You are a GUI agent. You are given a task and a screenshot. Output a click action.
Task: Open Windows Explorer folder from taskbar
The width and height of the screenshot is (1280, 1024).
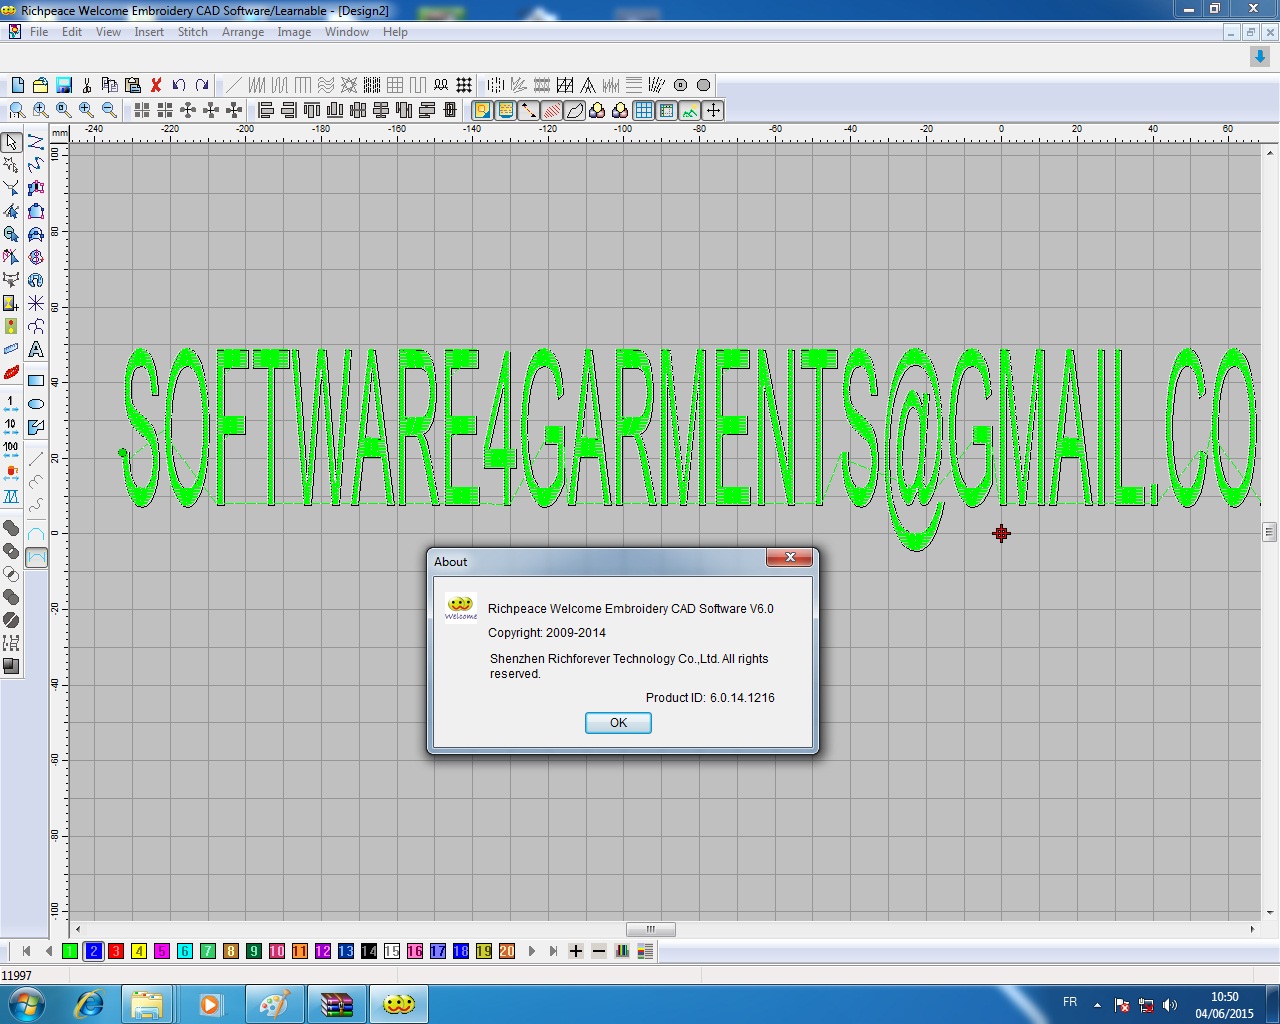pyautogui.click(x=147, y=1004)
